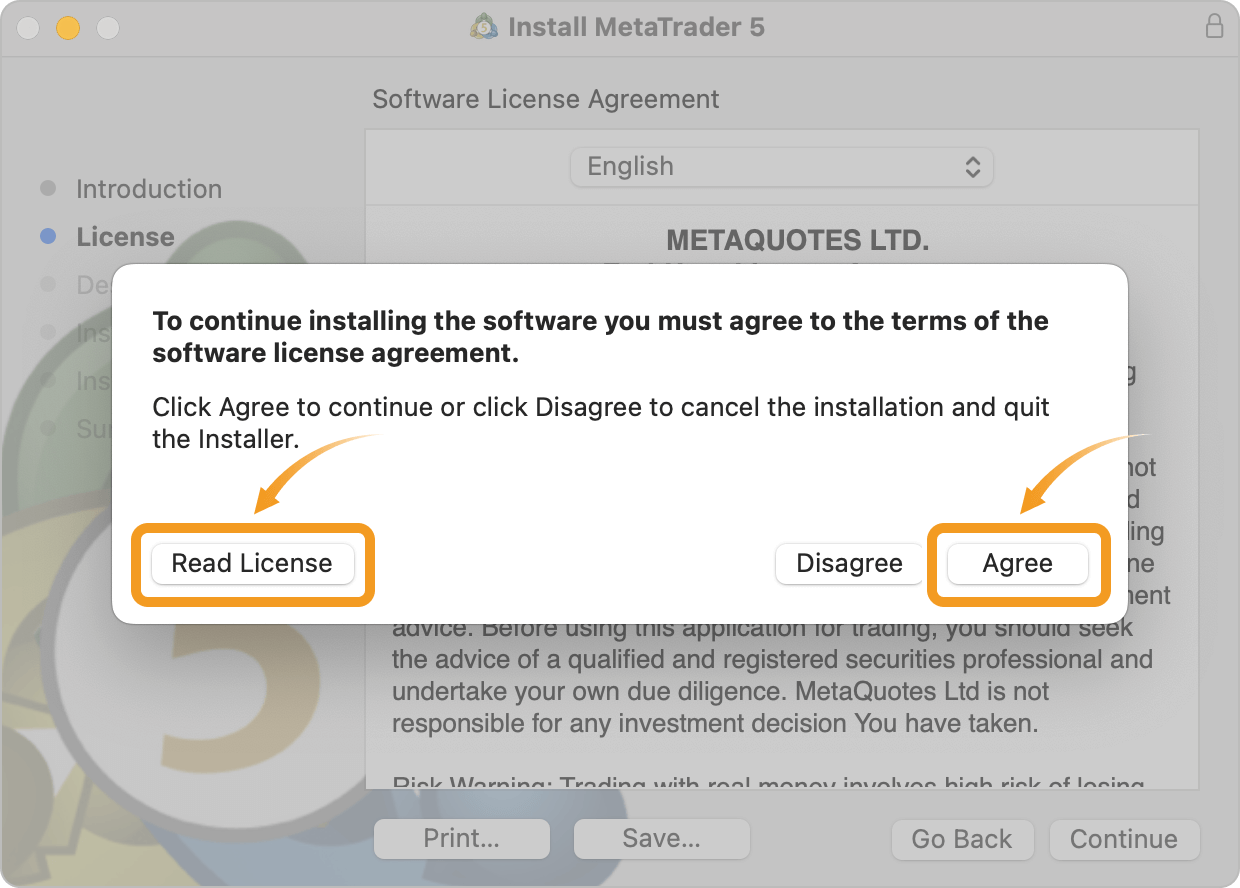The width and height of the screenshot is (1240, 888).
Task: Click the lock icon in title bar
Action: click(1214, 27)
